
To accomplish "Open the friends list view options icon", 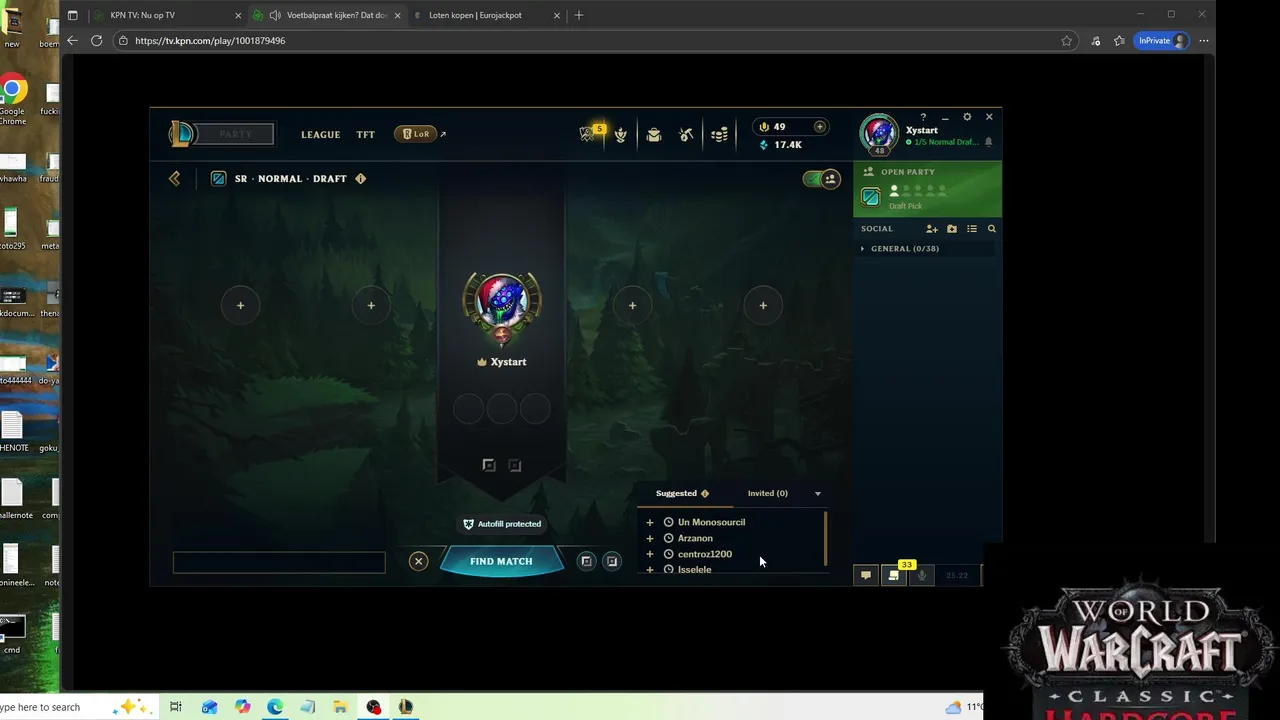I will (972, 229).
